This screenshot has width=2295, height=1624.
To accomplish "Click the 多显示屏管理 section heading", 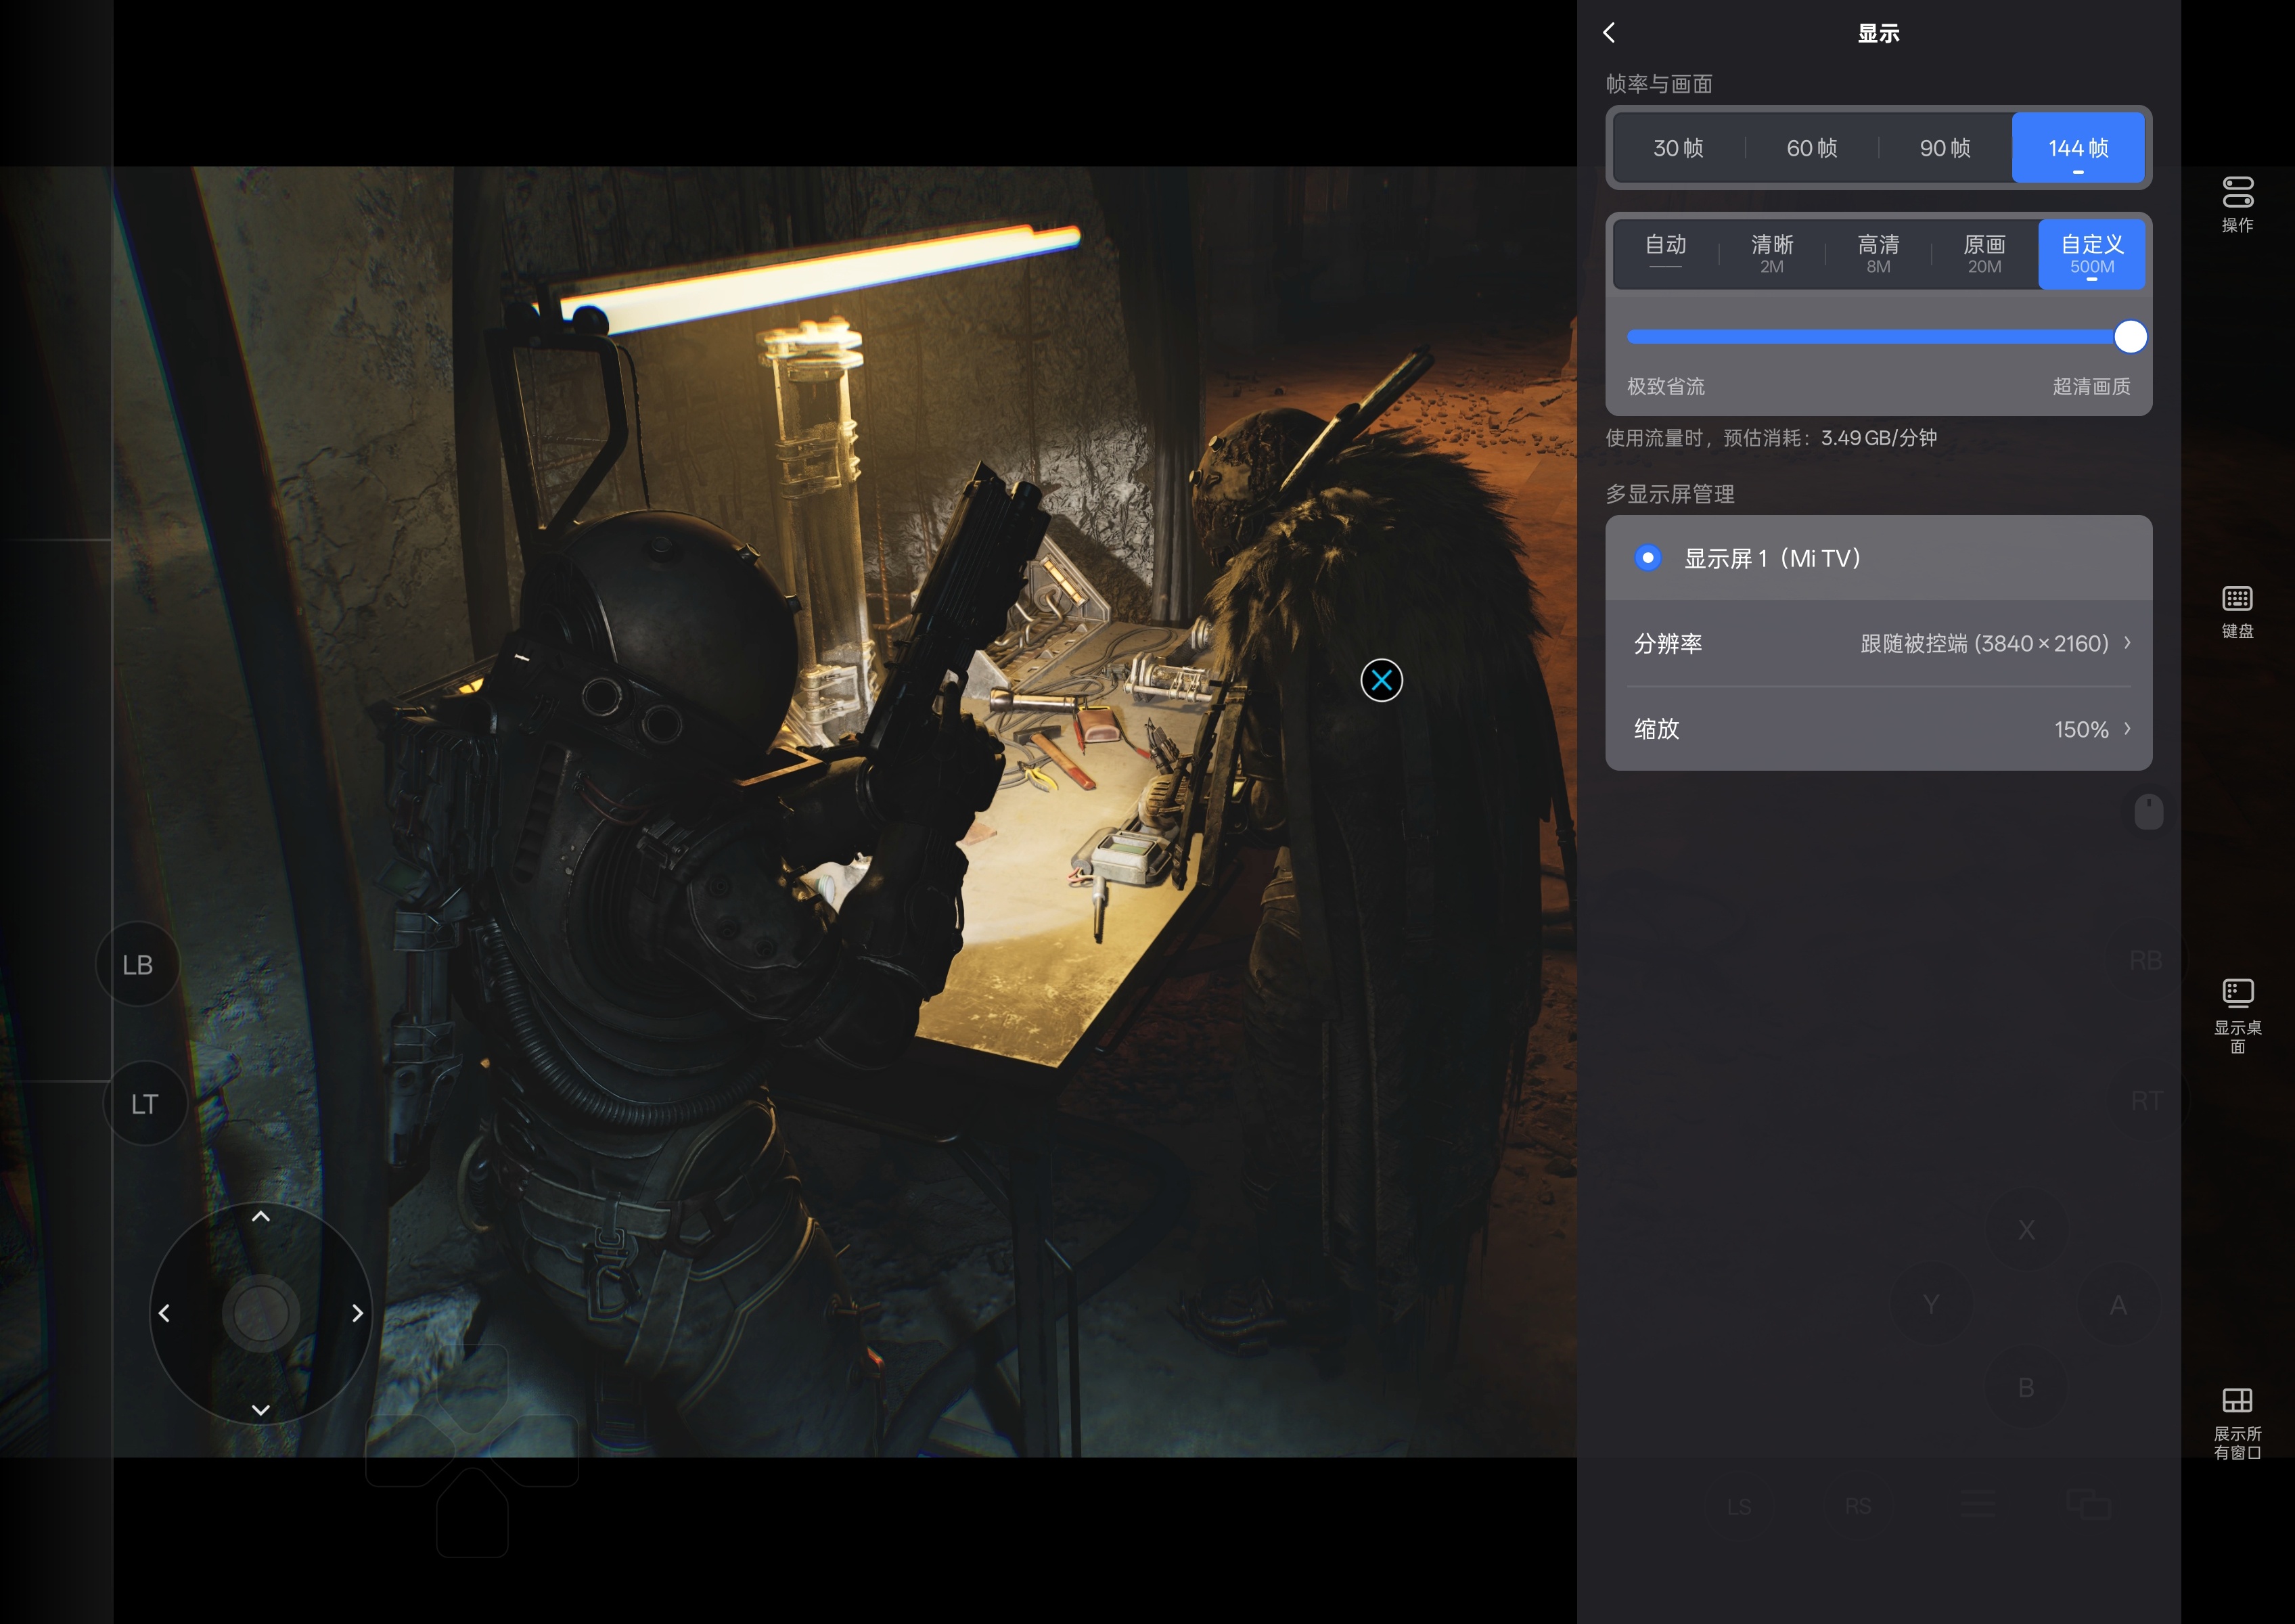I will point(1669,494).
